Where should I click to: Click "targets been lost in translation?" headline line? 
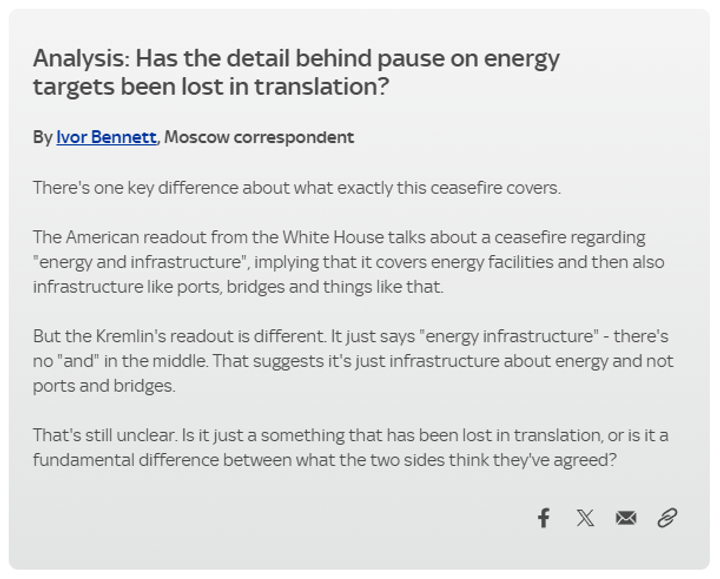tap(210, 87)
